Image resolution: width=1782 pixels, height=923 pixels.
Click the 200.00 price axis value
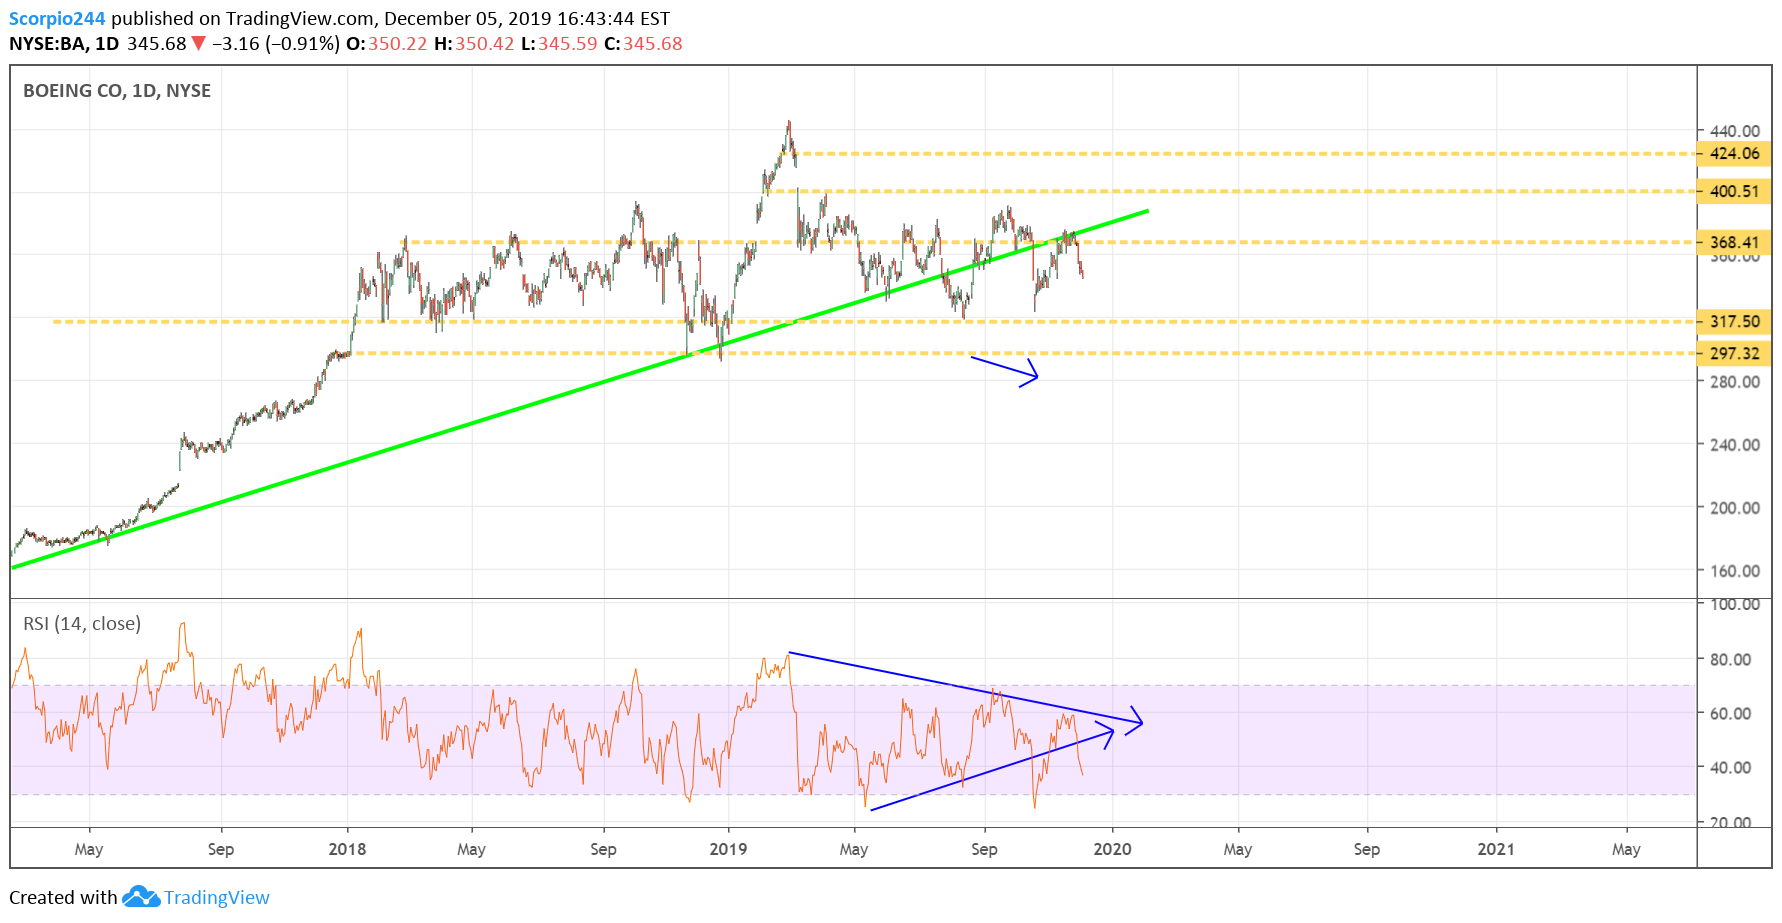click(x=1734, y=508)
